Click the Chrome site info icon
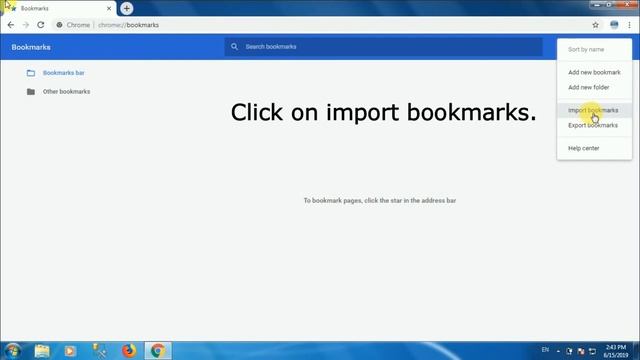The height and width of the screenshot is (360, 640). pyautogui.click(x=59, y=25)
